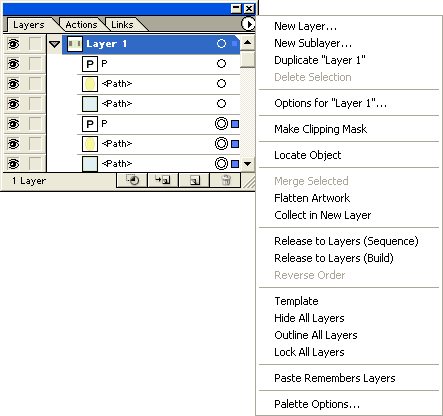
Task: Click the Layer 1 thumbnail
Action: [x=75, y=44]
